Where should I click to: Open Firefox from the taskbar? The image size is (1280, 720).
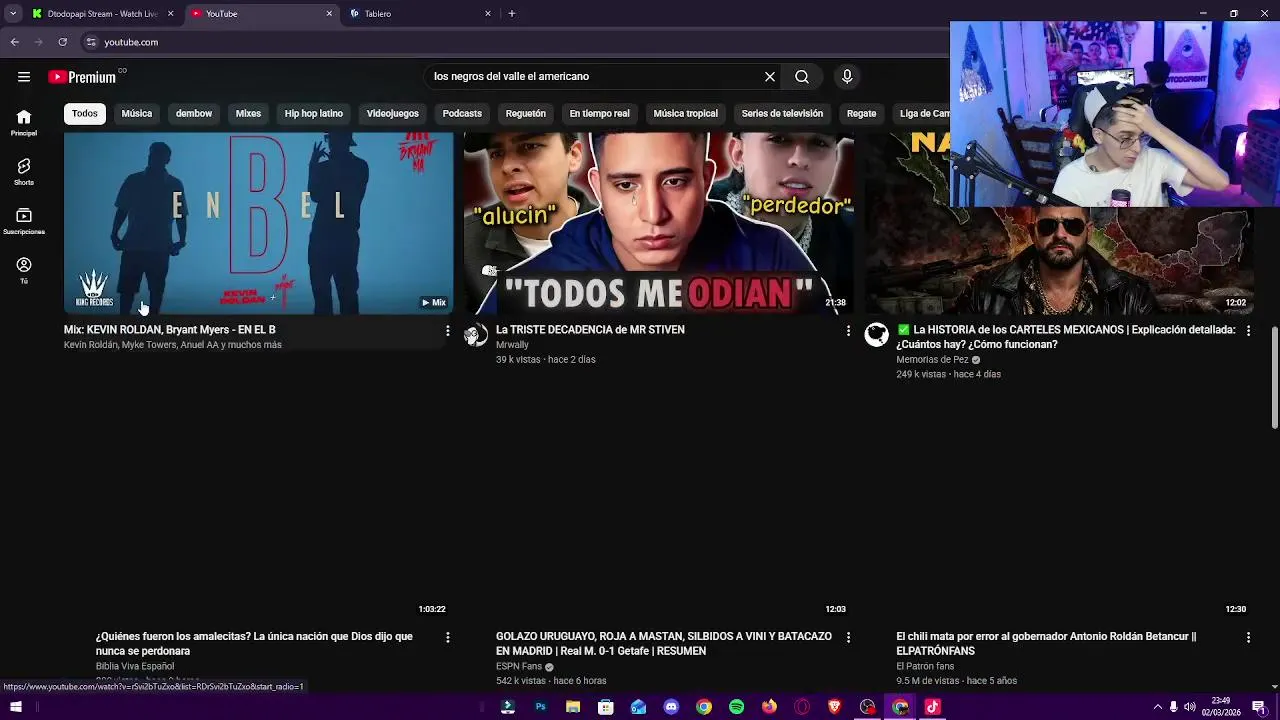click(769, 707)
